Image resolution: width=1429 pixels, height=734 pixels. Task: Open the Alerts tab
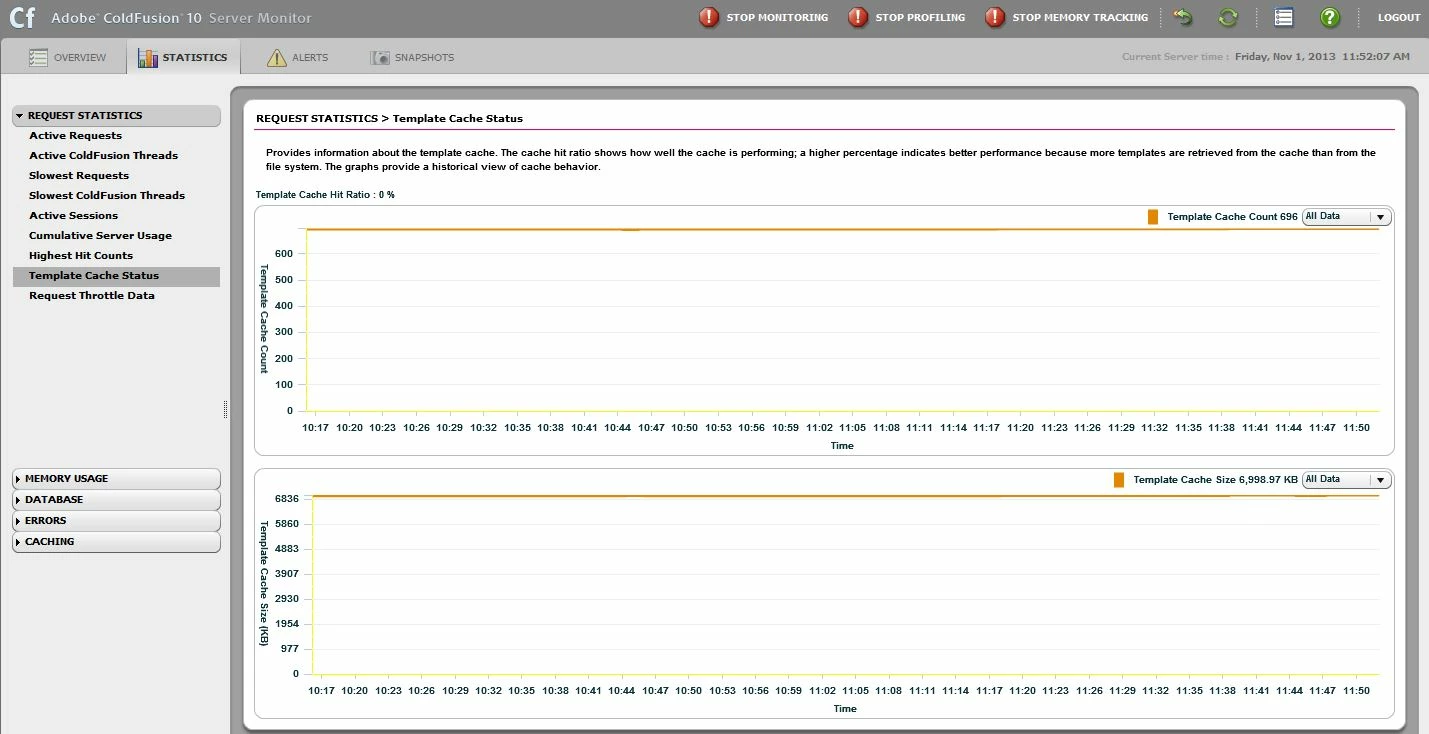298,58
